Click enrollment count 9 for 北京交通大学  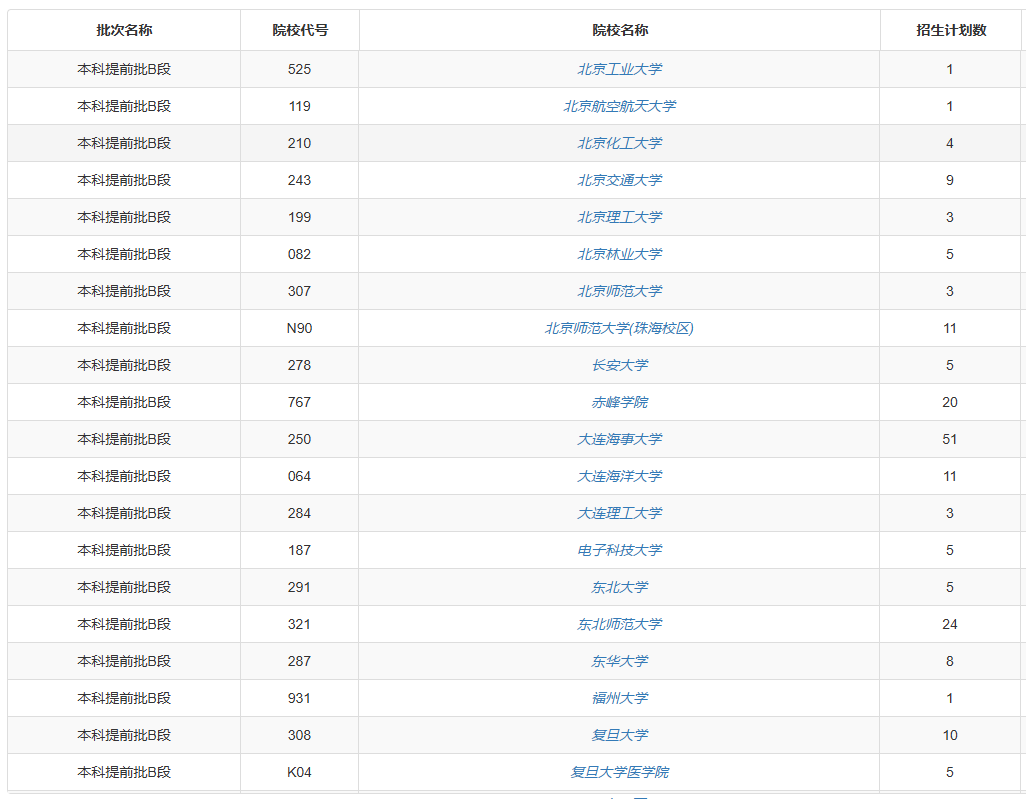coord(950,180)
